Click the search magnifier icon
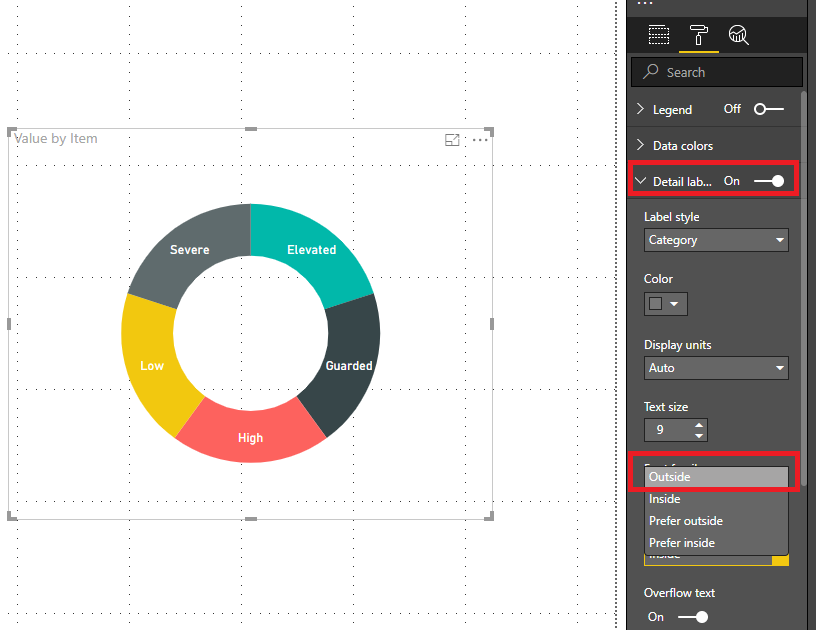The image size is (816, 630). [x=651, y=72]
